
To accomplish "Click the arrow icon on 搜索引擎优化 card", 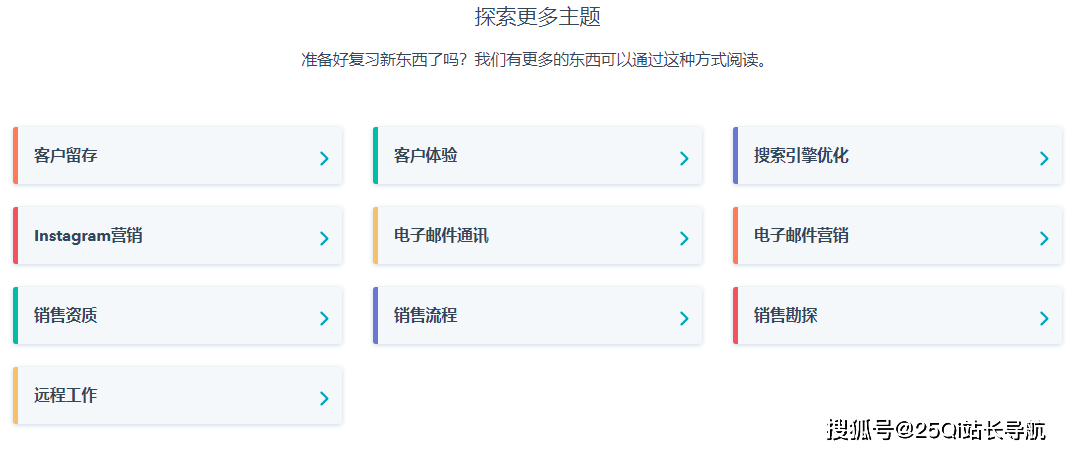I will 1044,158.
